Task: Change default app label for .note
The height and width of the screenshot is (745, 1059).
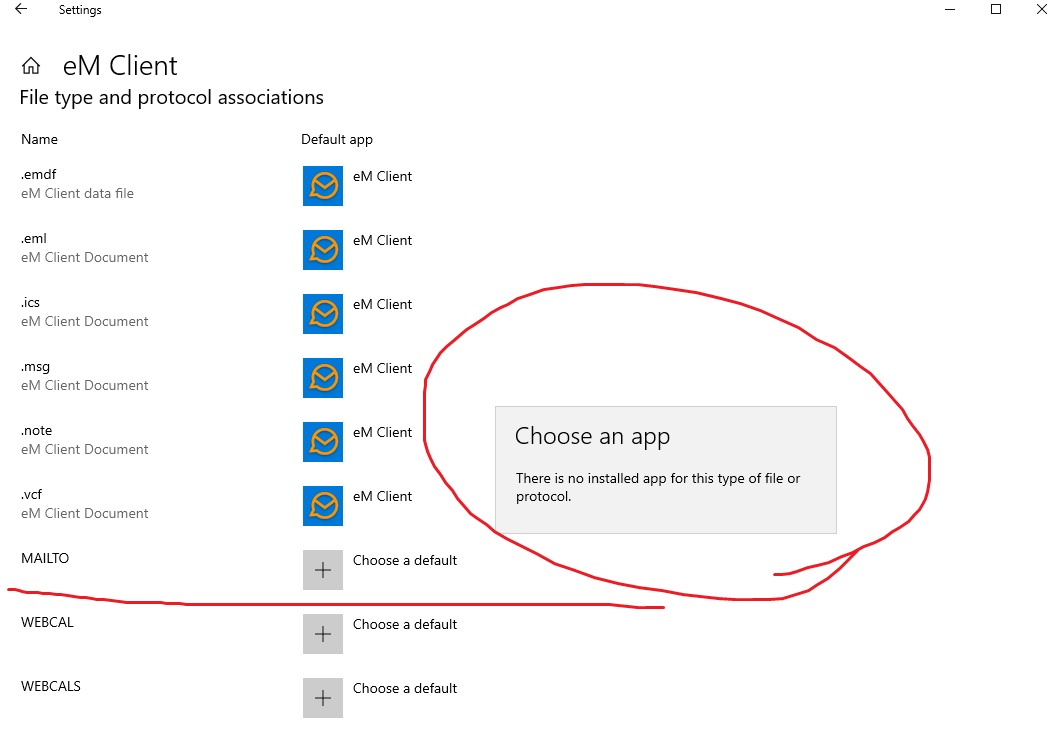Action: click(x=382, y=432)
